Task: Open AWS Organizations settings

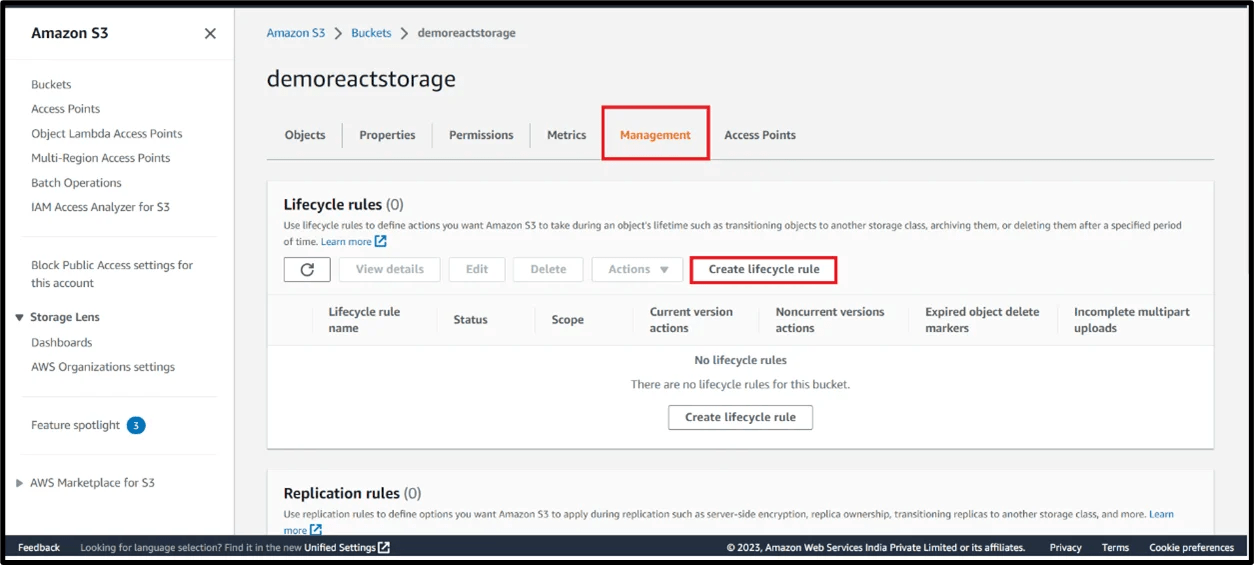Action: click(x=103, y=367)
